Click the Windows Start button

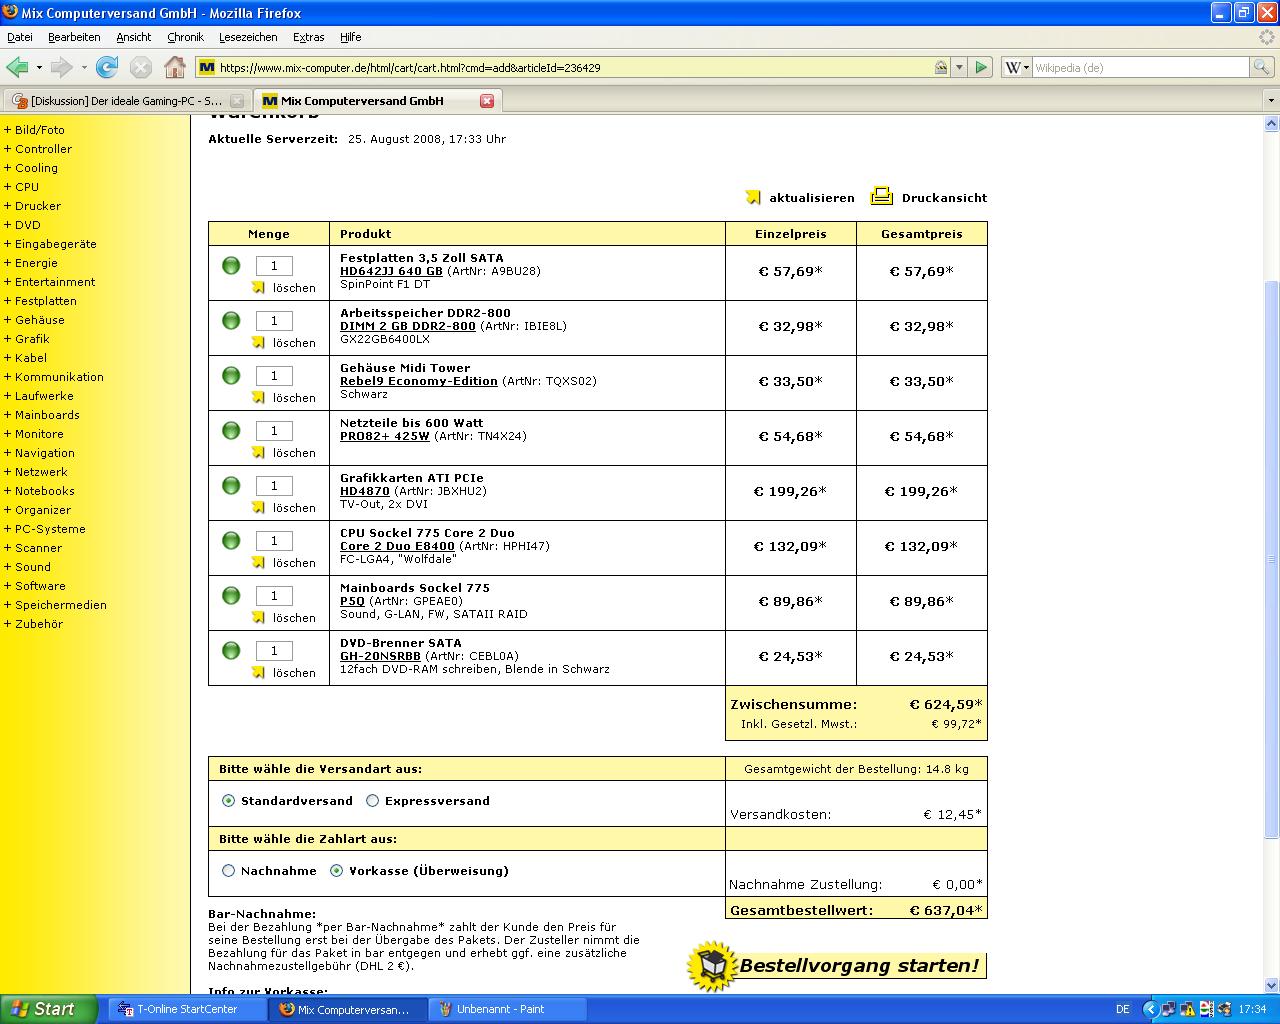click(x=49, y=1009)
